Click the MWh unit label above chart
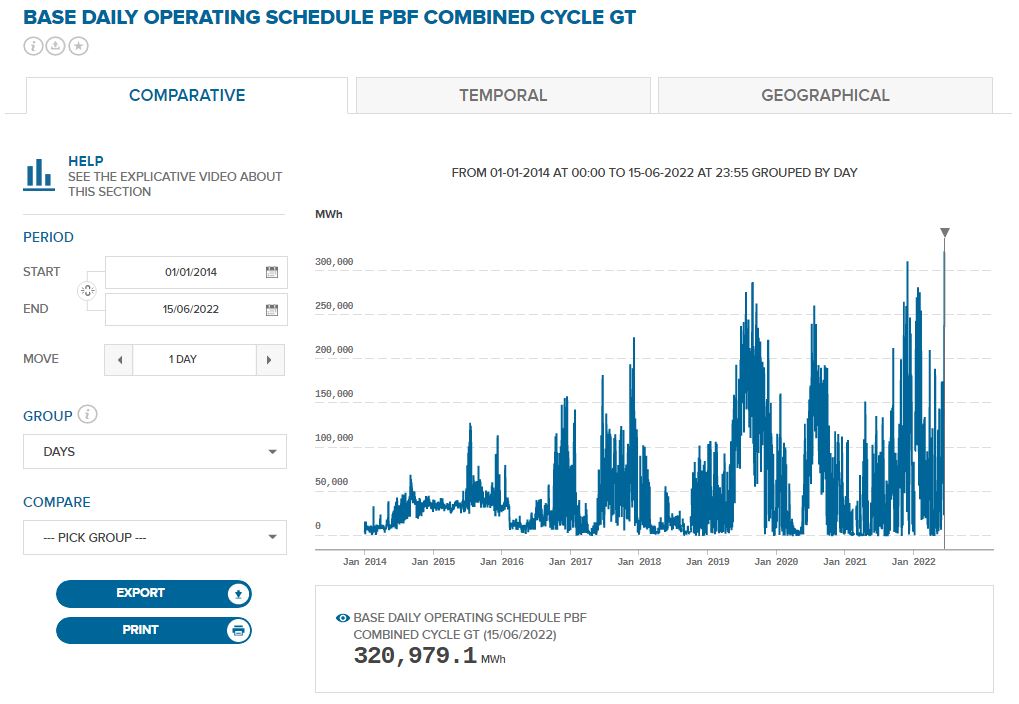 pos(329,215)
